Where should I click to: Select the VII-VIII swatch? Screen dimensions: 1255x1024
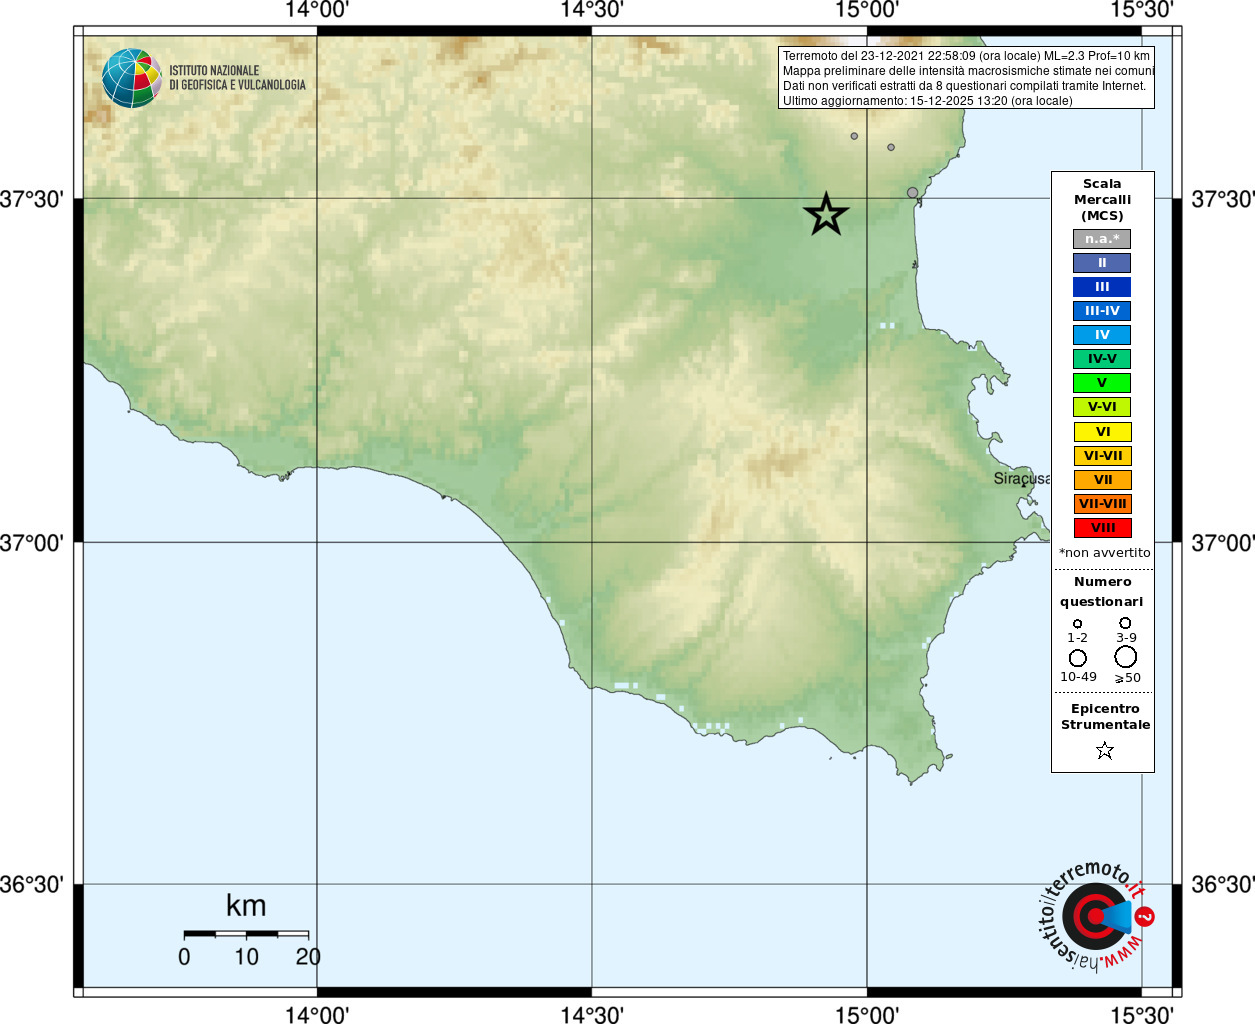[1103, 504]
